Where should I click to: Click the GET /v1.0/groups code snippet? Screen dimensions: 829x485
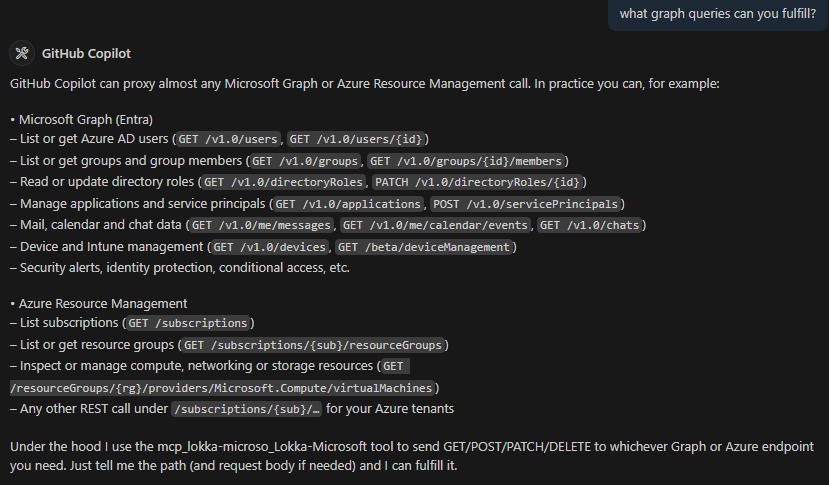[304, 160]
